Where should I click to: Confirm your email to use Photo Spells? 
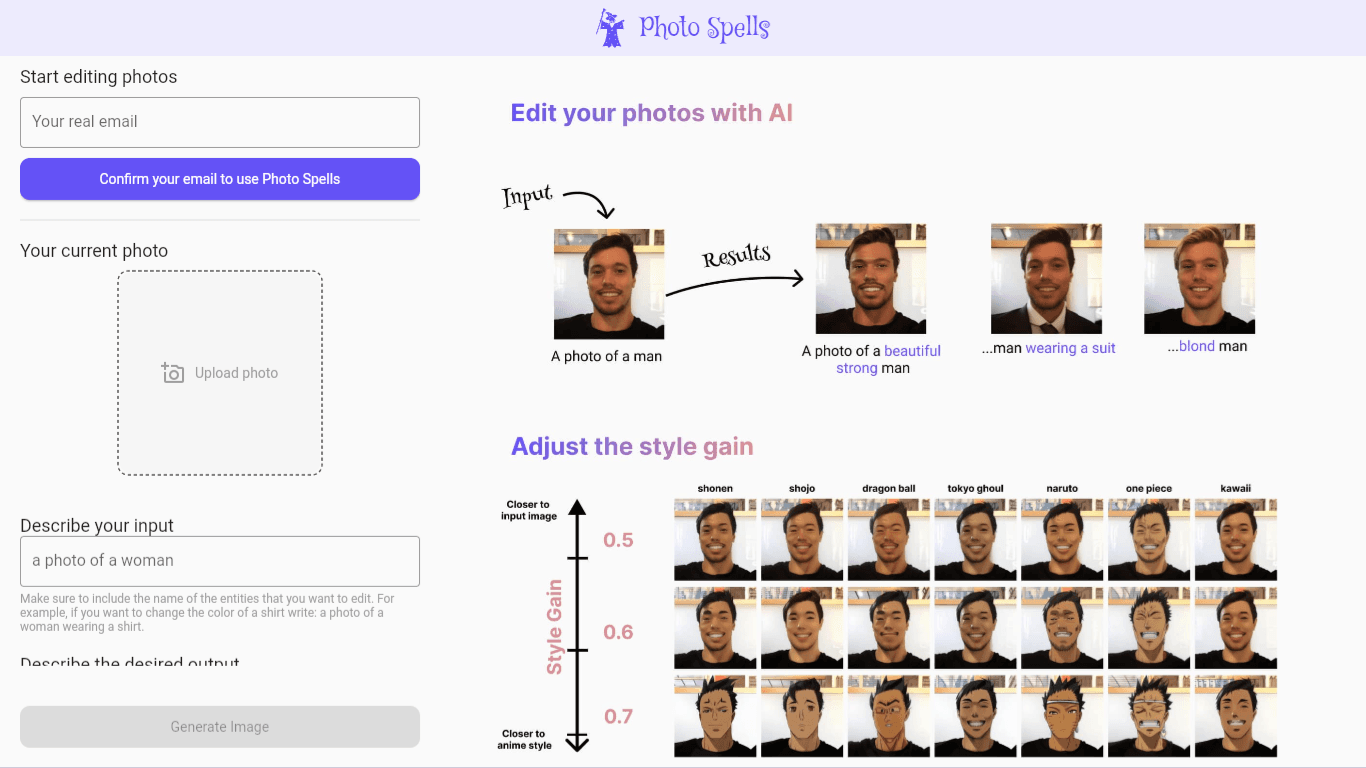click(x=220, y=179)
